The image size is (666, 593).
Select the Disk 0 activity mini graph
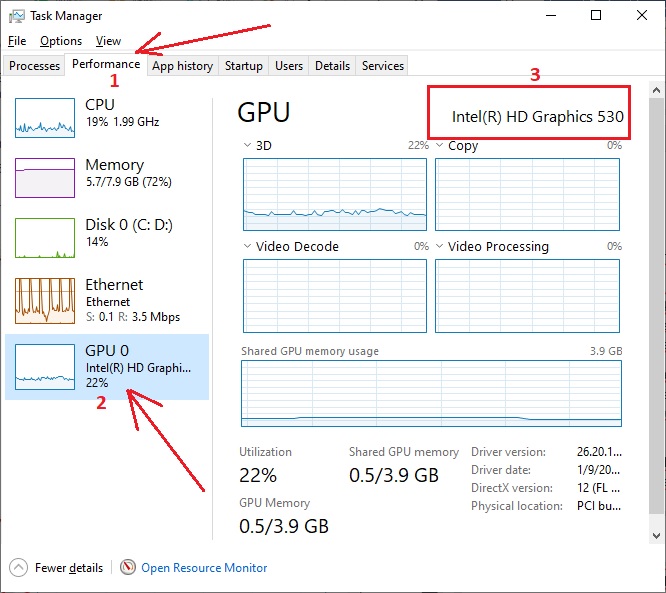pos(45,238)
